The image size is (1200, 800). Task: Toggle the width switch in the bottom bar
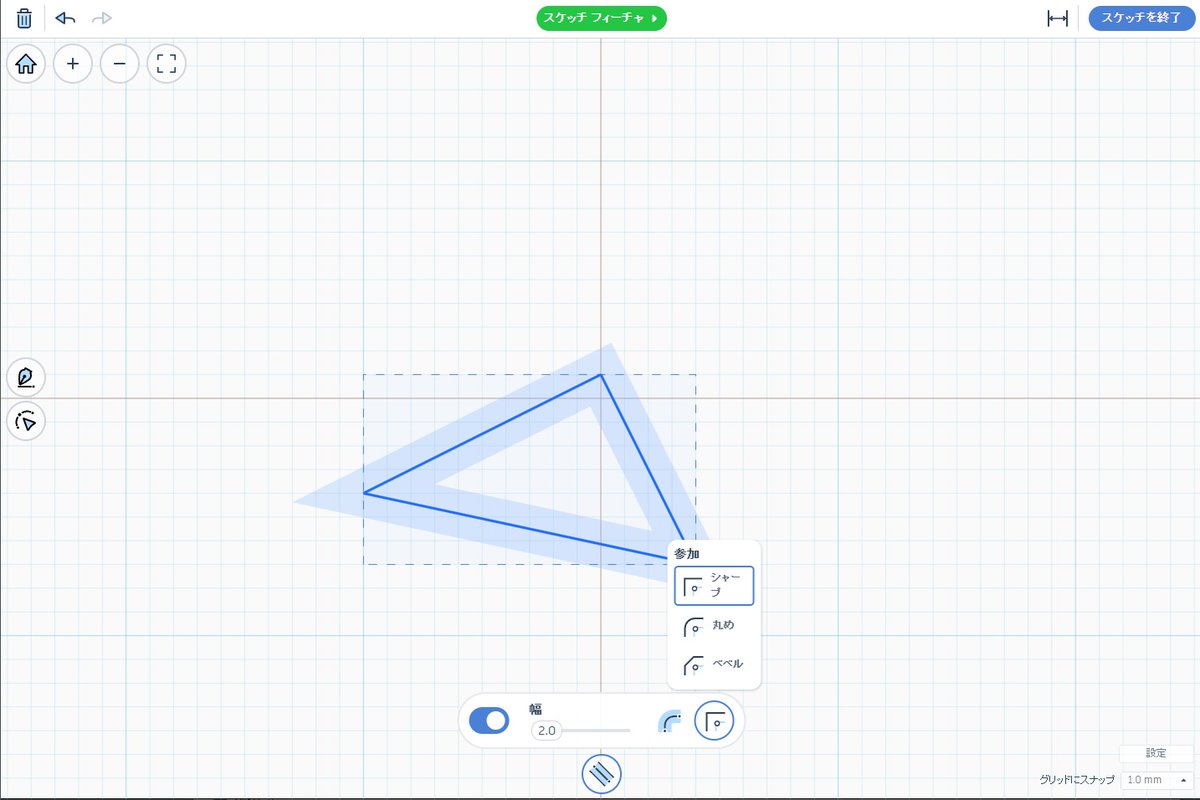tap(488, 719)
